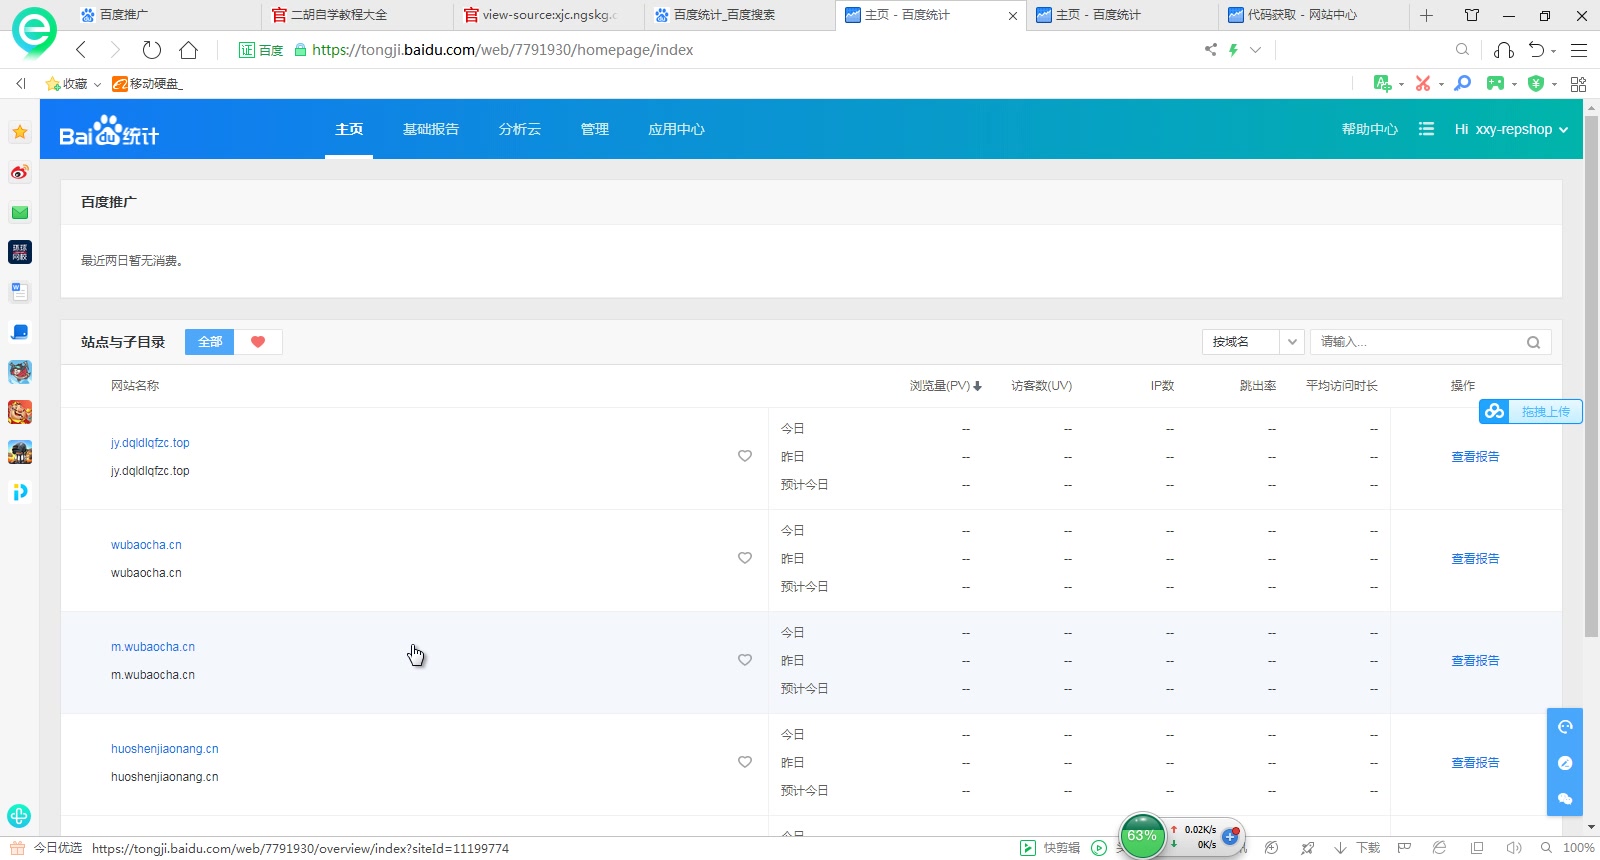Open the 分析云 navigation menu
The width and height of the screenshot is (1600, 860).
(x=520, y=129)
